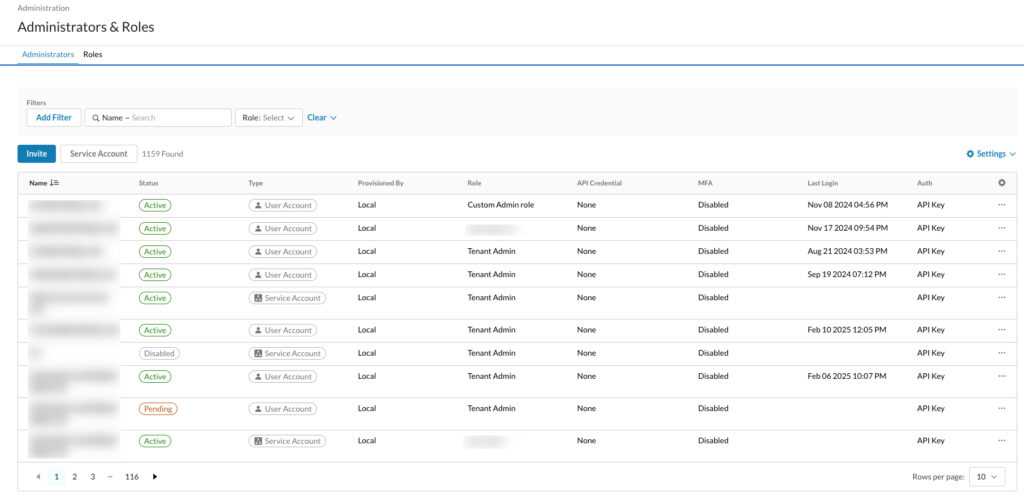This screenshot has width=1024, height=497.
Task: Click the Auth column header
Action: coord(925,184)
